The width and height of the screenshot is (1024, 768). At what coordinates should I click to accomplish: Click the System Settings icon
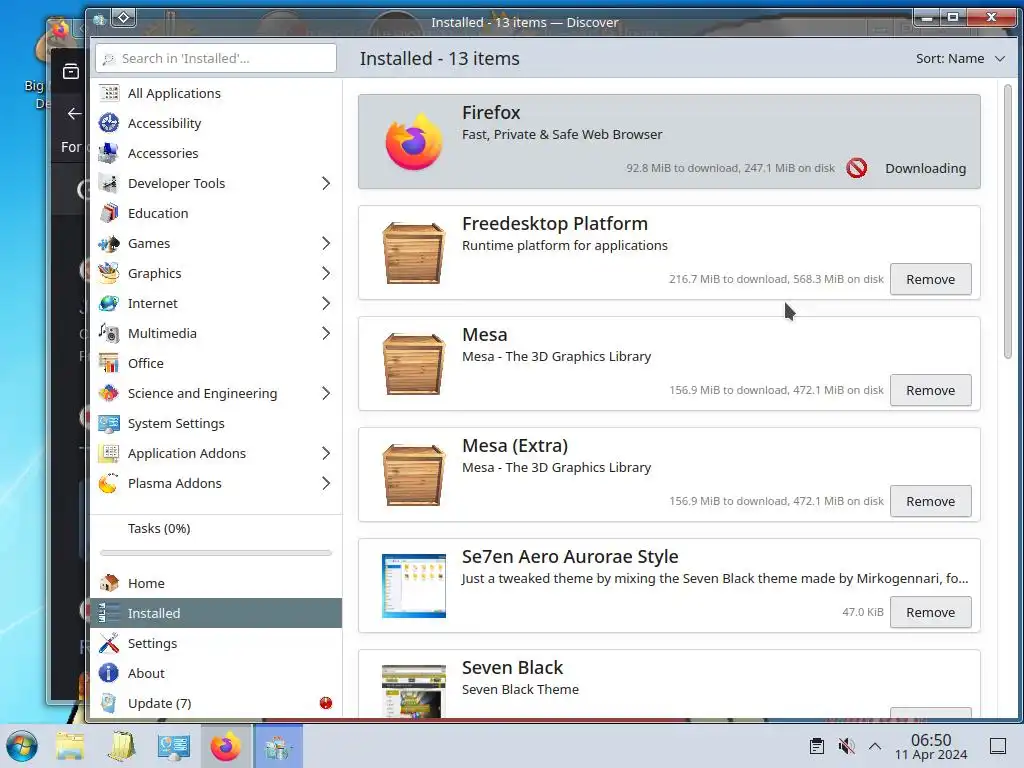108,423
